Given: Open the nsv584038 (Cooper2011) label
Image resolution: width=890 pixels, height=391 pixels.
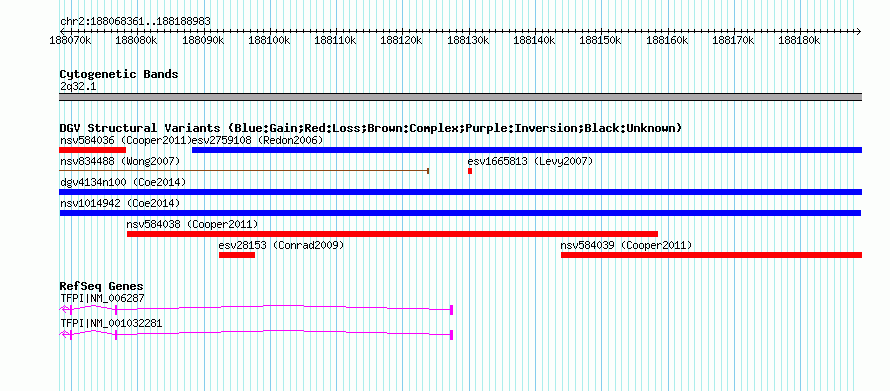Looking at the screenshot, I should (192, 224).
